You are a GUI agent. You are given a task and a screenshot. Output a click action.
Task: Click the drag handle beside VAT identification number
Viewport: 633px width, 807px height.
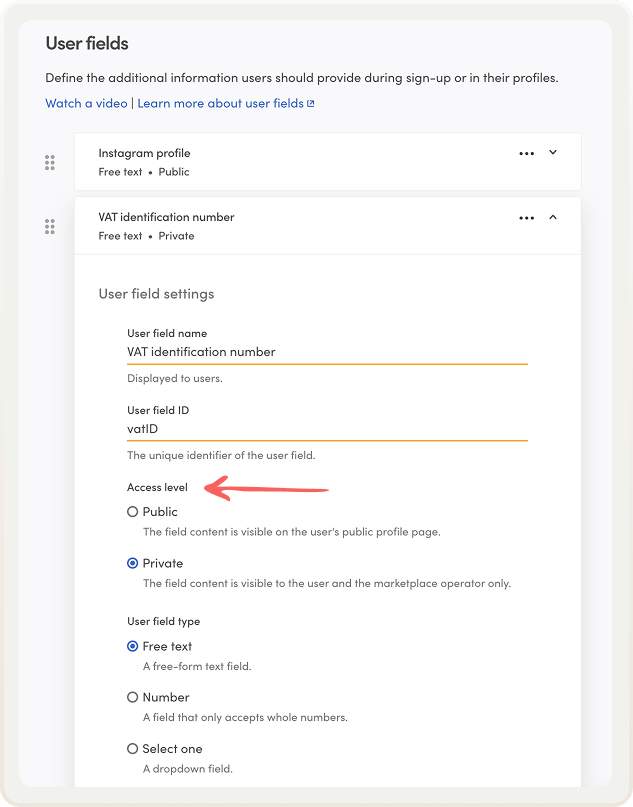point(49,227)
